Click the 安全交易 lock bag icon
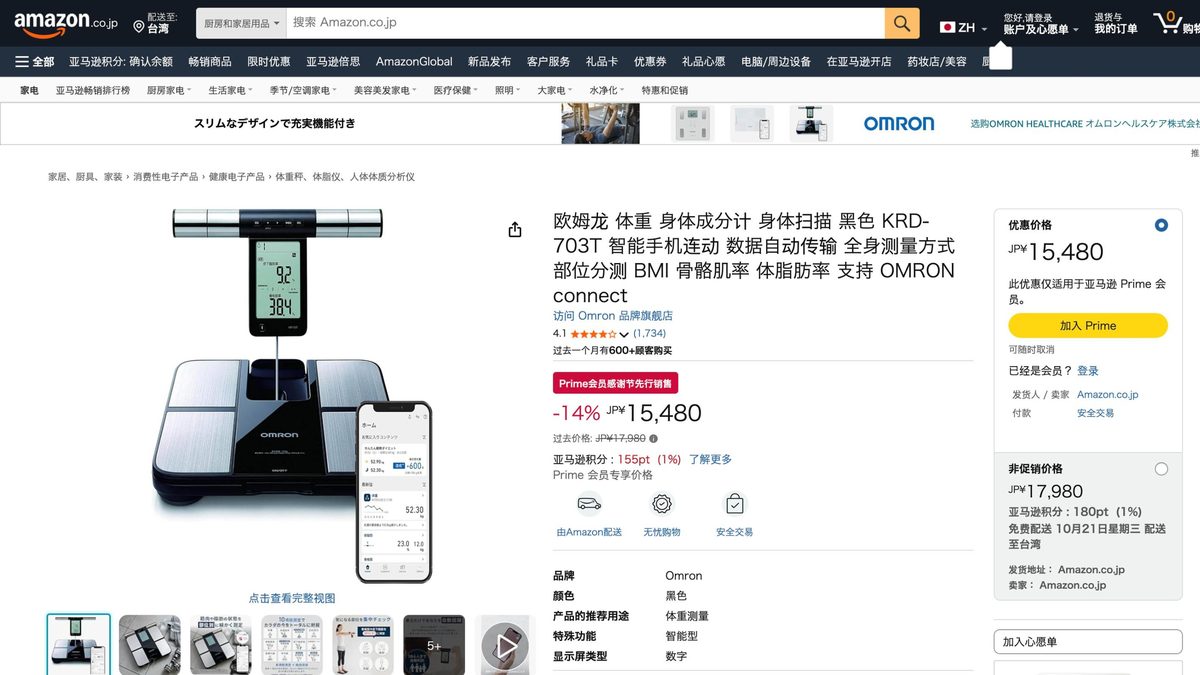This screenshot has height=675, width=1200. pyautogui.click(x=735, y=504)
